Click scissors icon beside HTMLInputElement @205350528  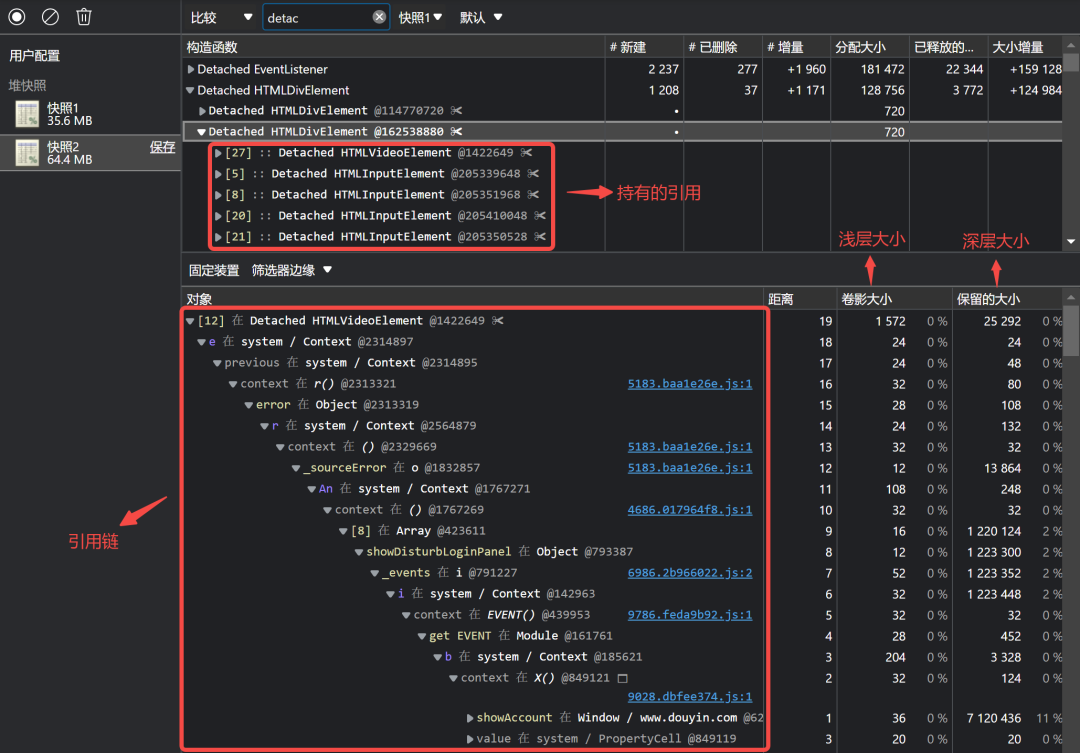tap(540, 237)
